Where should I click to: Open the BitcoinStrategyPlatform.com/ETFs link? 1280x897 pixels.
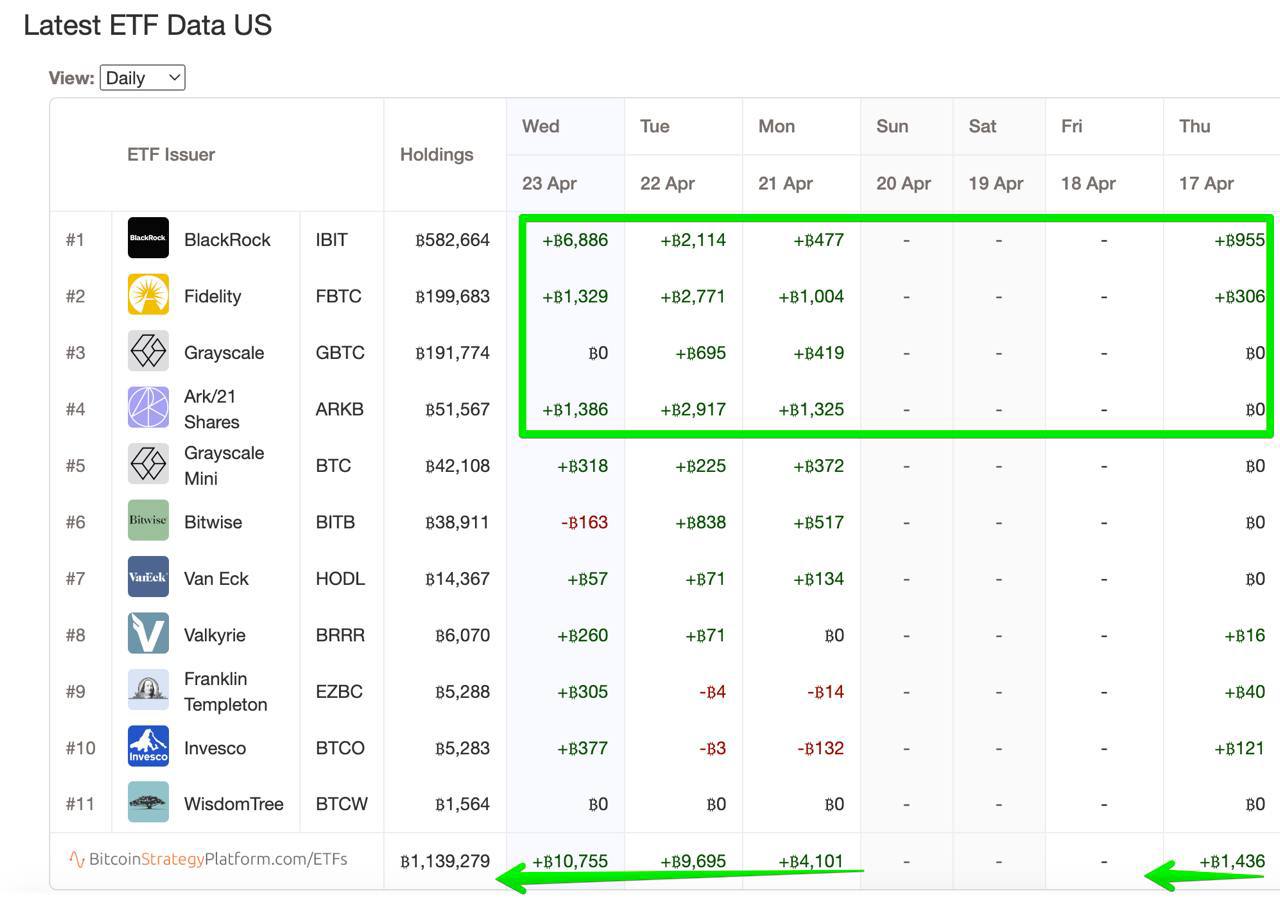tap(208, 859)
